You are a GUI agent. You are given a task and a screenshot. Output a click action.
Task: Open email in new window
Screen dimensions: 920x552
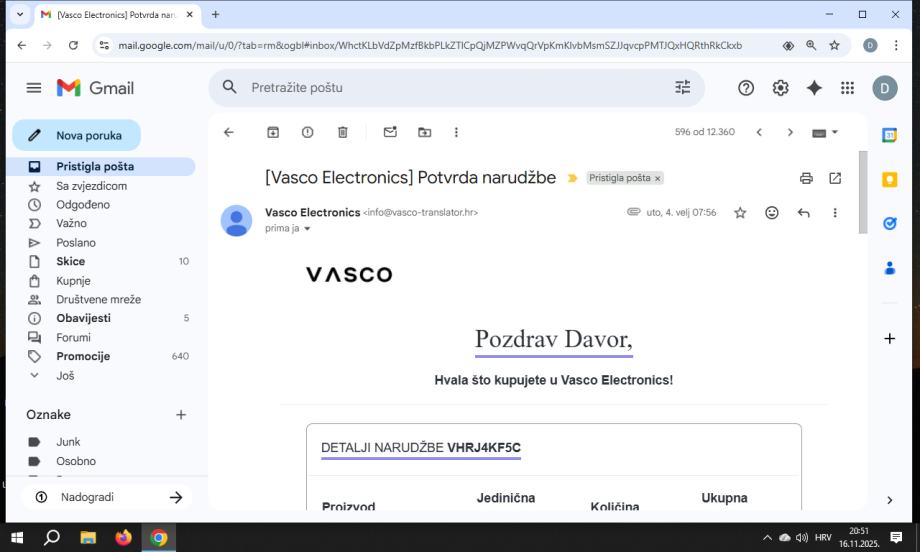pyautogui.click(x=835, y=178)
